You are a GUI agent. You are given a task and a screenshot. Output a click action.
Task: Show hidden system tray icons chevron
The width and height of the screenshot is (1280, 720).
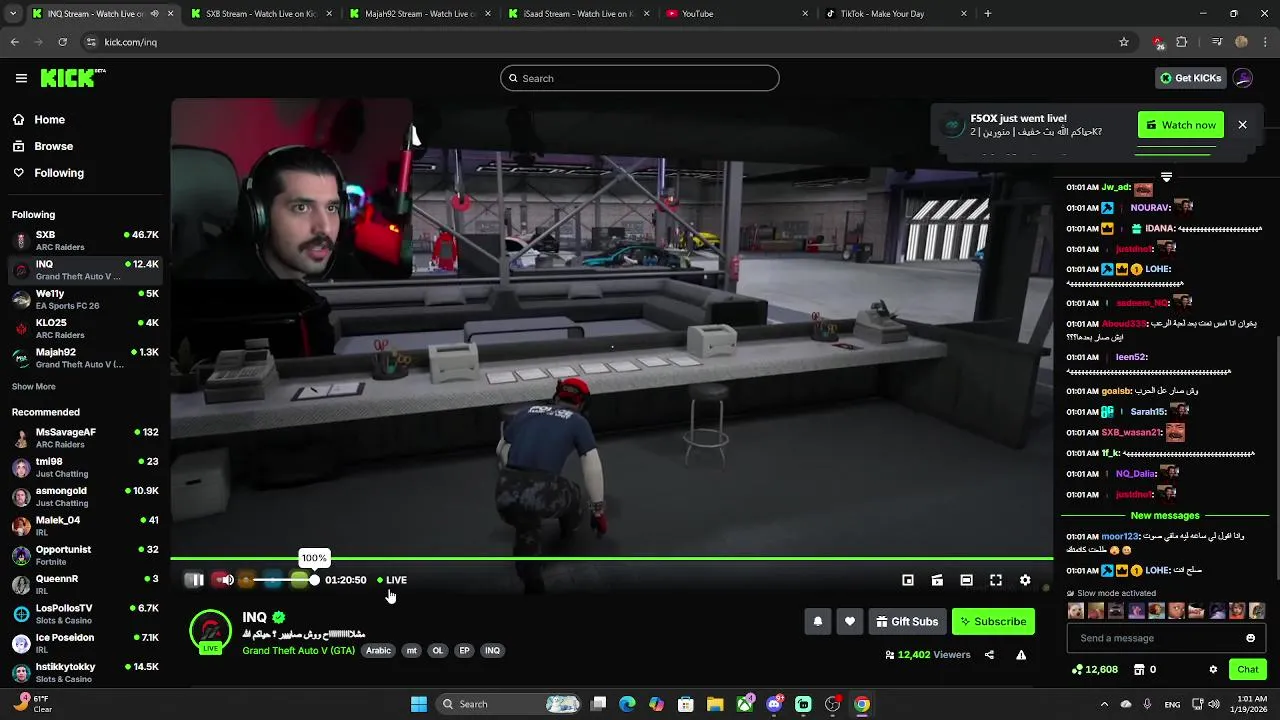coord(1103,704)
